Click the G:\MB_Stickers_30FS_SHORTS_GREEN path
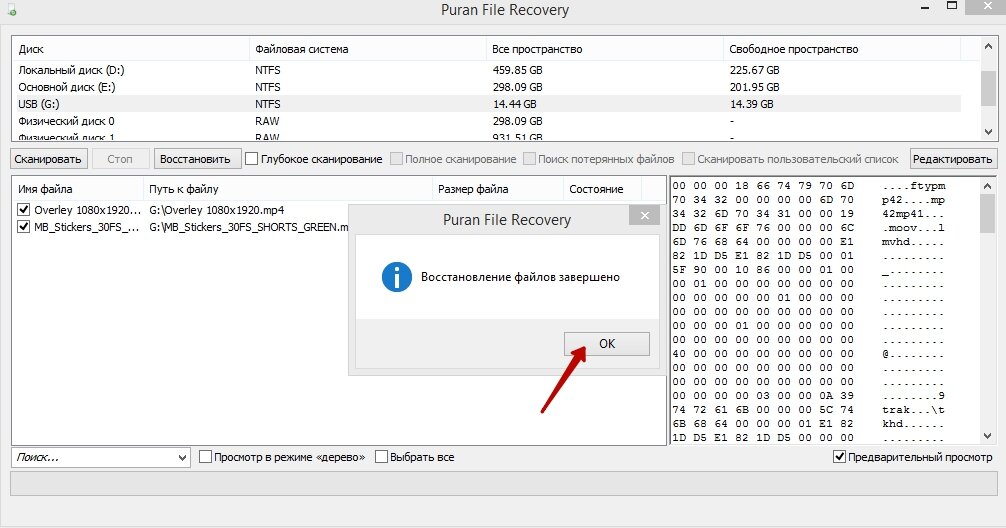Viewport: 1006px width, 528px height. coord(249,226)
